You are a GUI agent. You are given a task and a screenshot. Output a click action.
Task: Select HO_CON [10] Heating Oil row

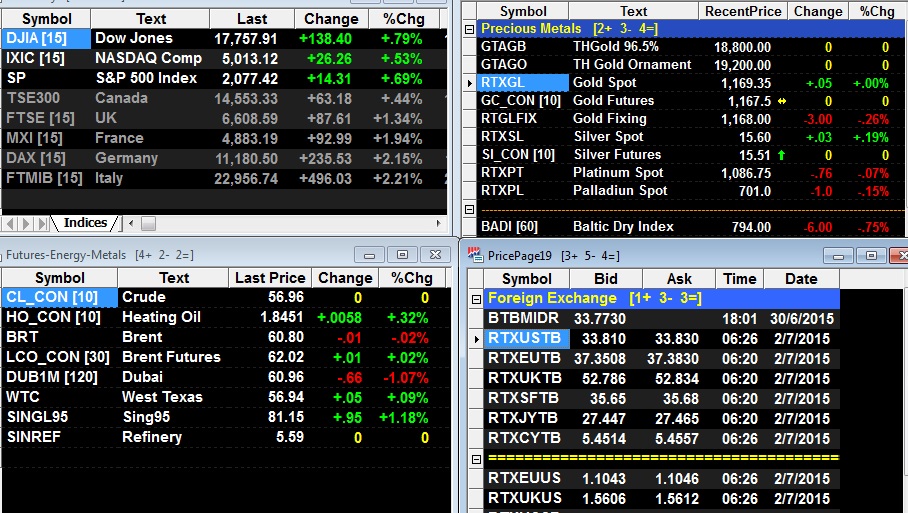tap(226, 317)
